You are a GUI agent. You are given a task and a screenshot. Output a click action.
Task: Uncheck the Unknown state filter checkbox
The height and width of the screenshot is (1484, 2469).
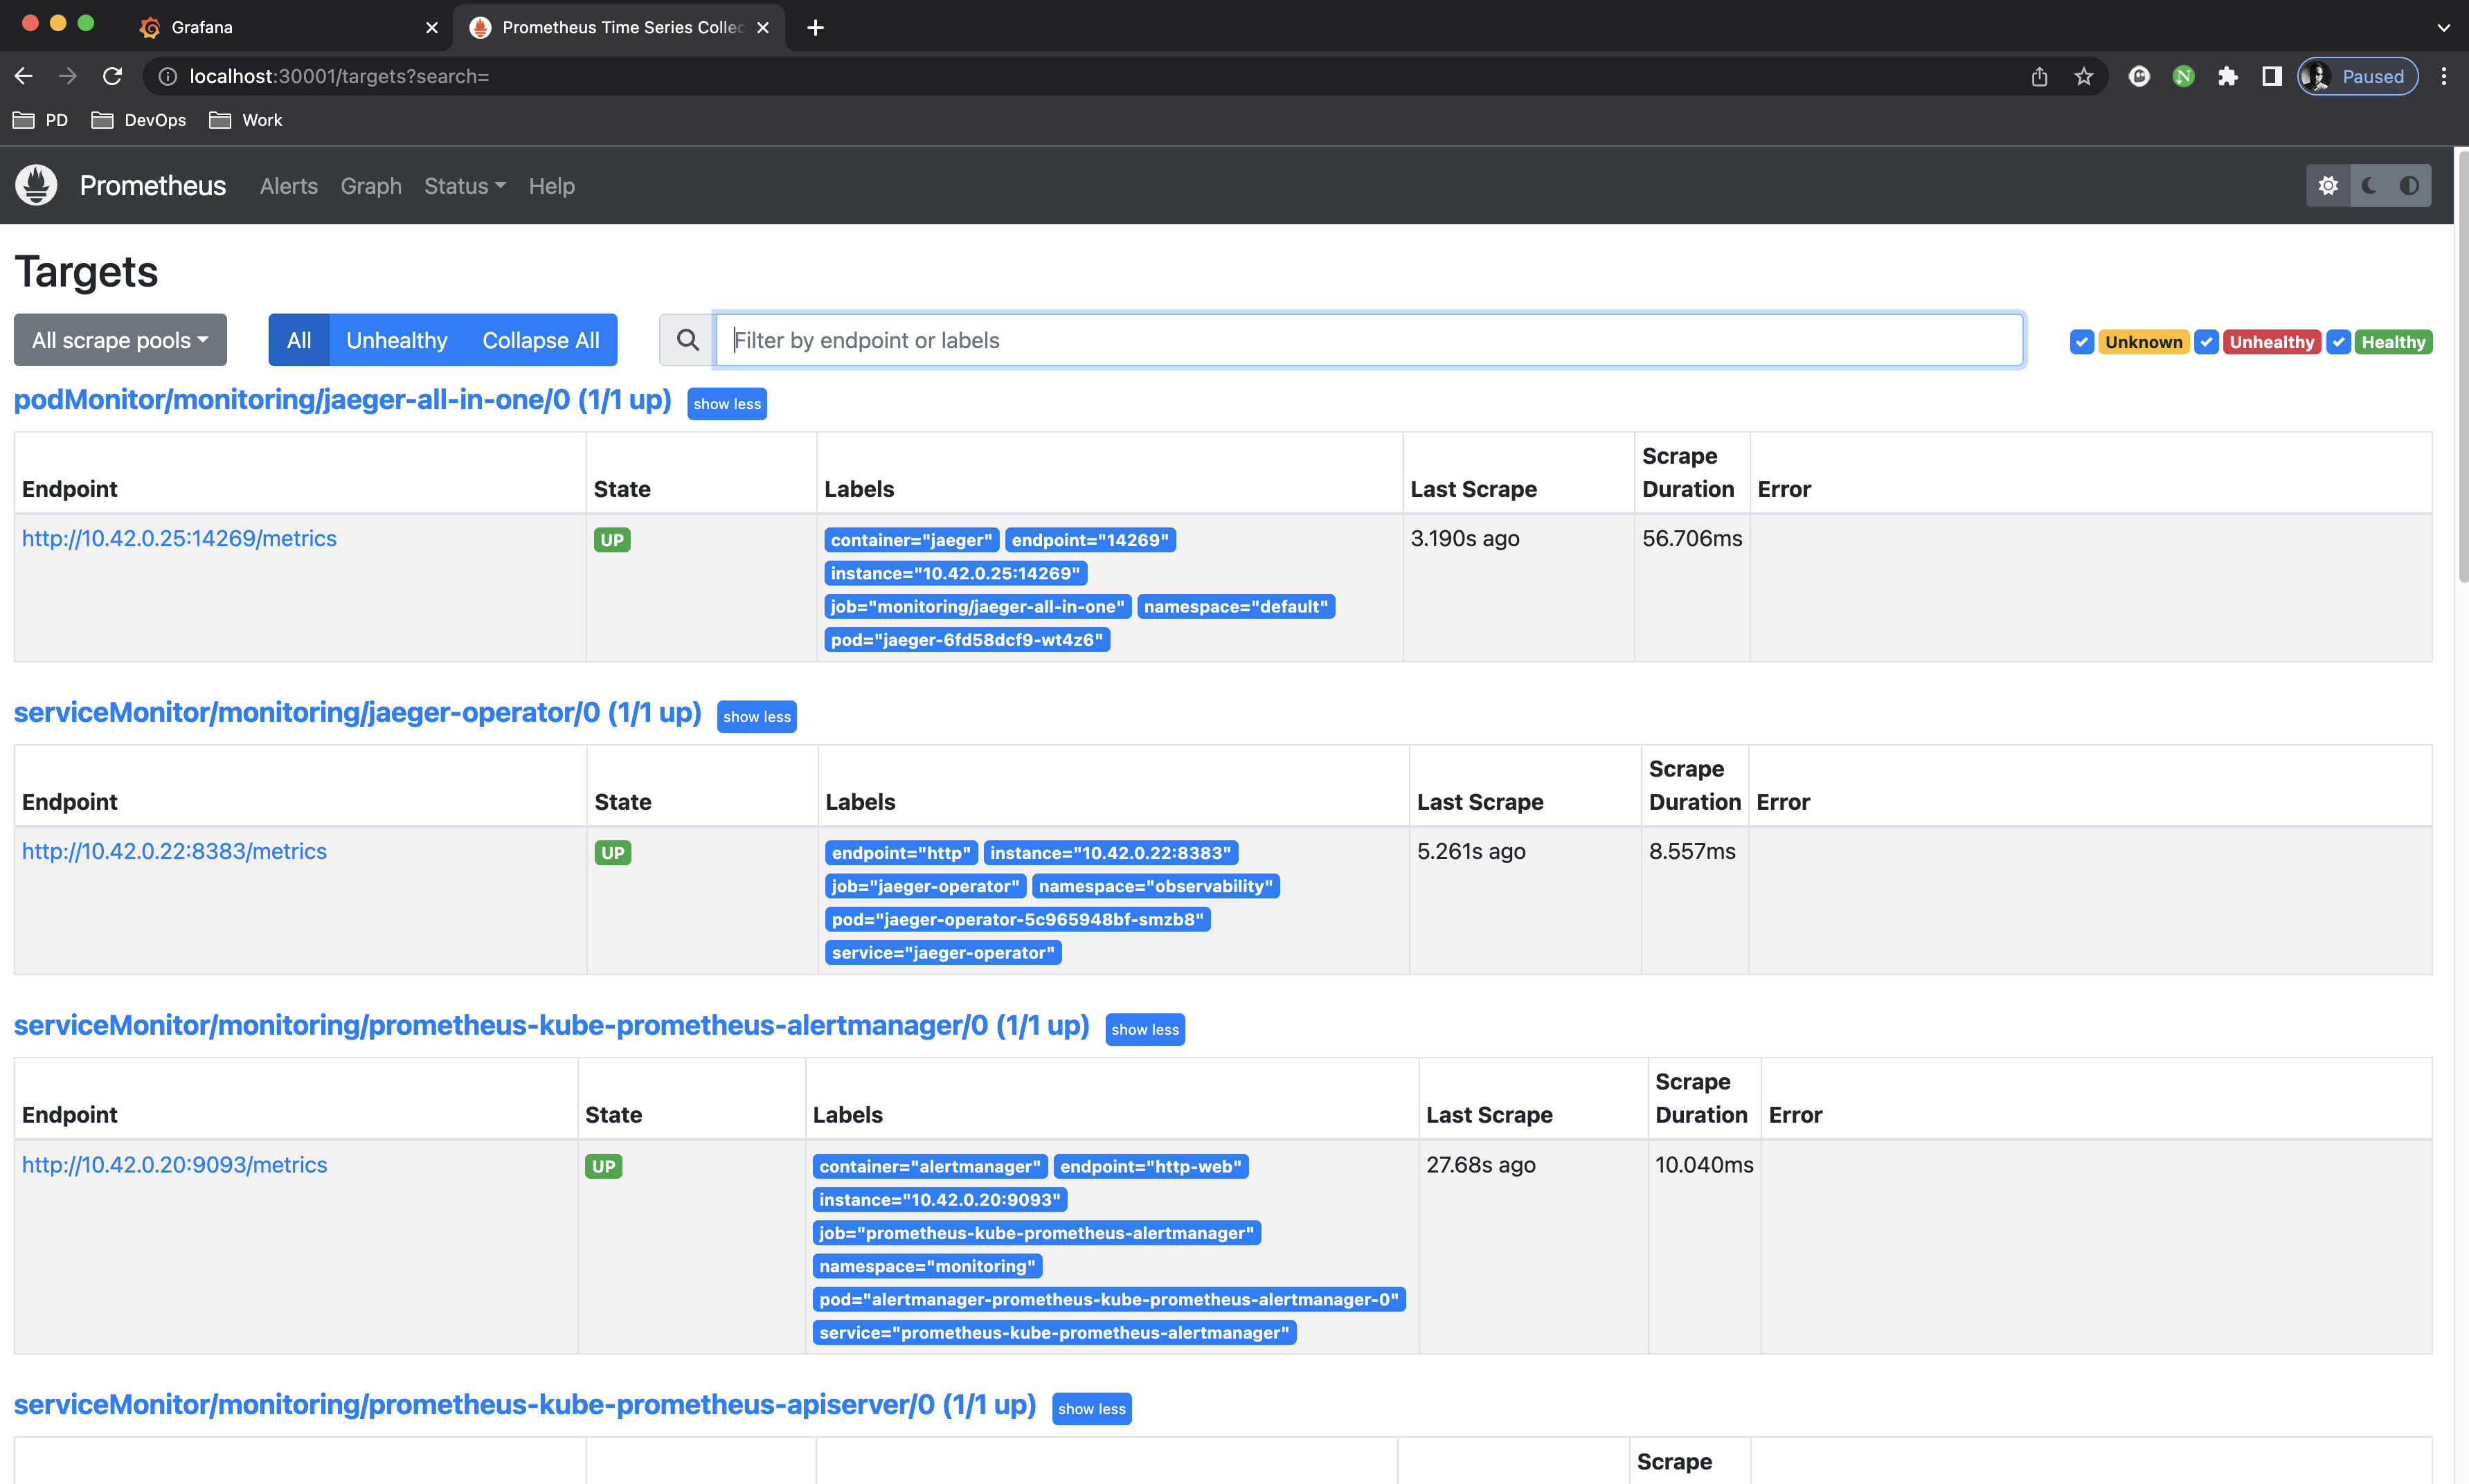pyautogui.click(x=2081, y=342)
